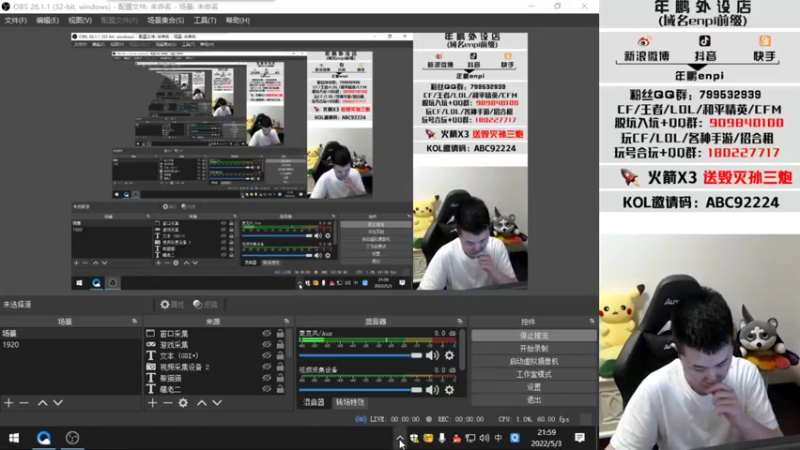Screen dimensions: 800x450
Task: Toggle visibility of 窗口采集 source
Action: (266, 333)
